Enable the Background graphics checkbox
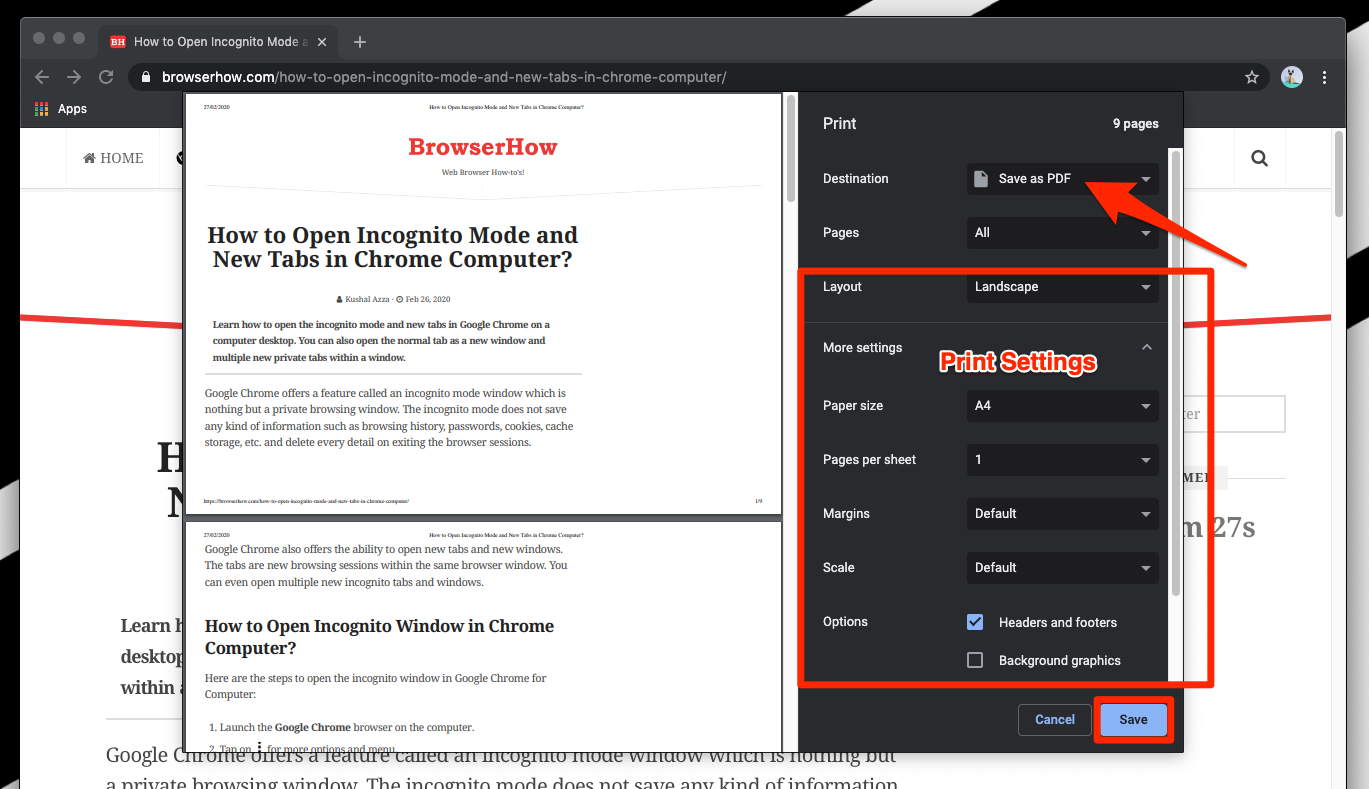The width and height of the screenshot is (1369, 789). pyautogui.click(x=975, y=660)
